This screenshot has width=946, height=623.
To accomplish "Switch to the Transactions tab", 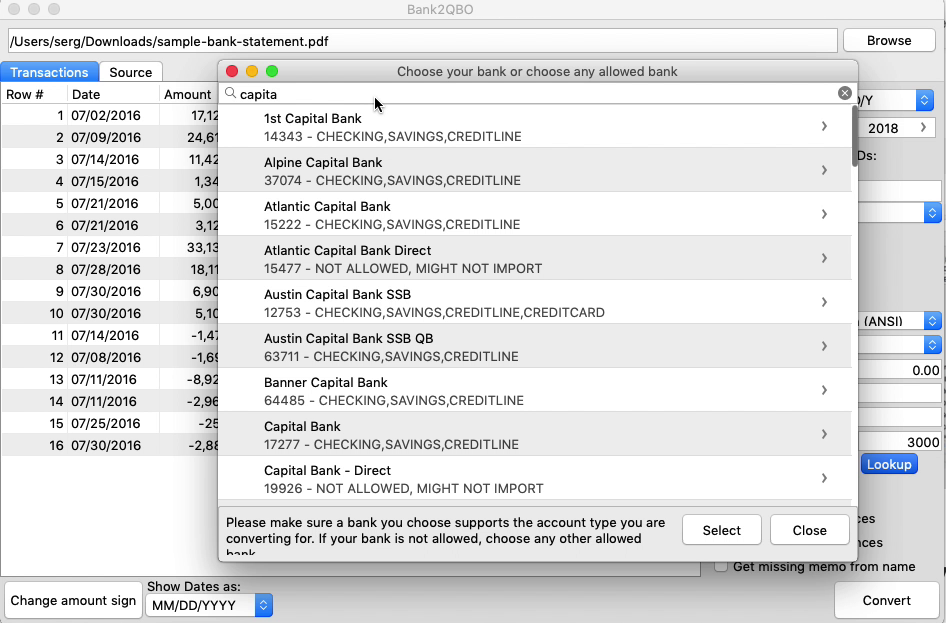I will coord(49,72).
